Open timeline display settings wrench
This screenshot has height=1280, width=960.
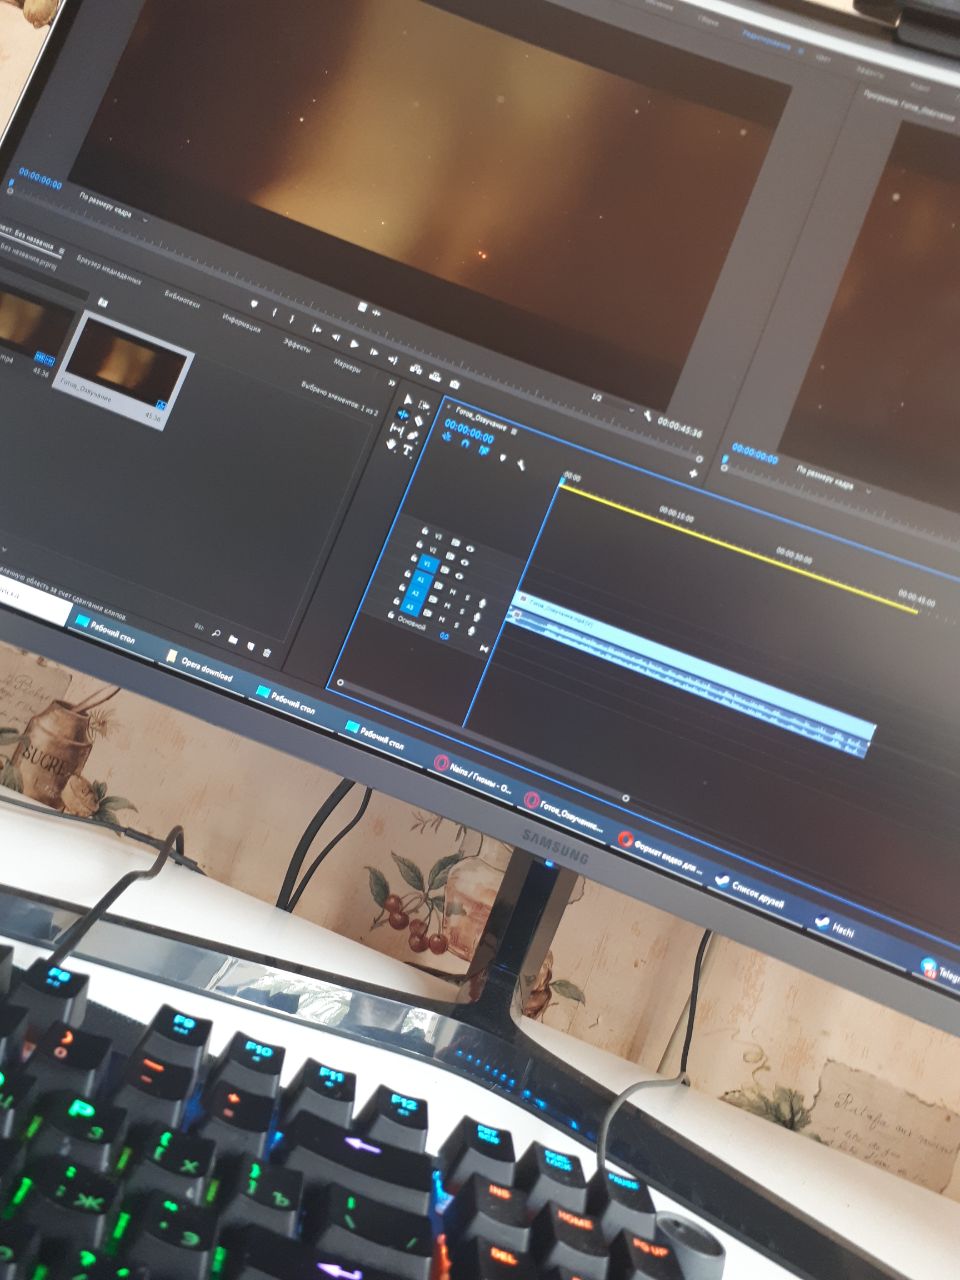[x=521, y=464]
